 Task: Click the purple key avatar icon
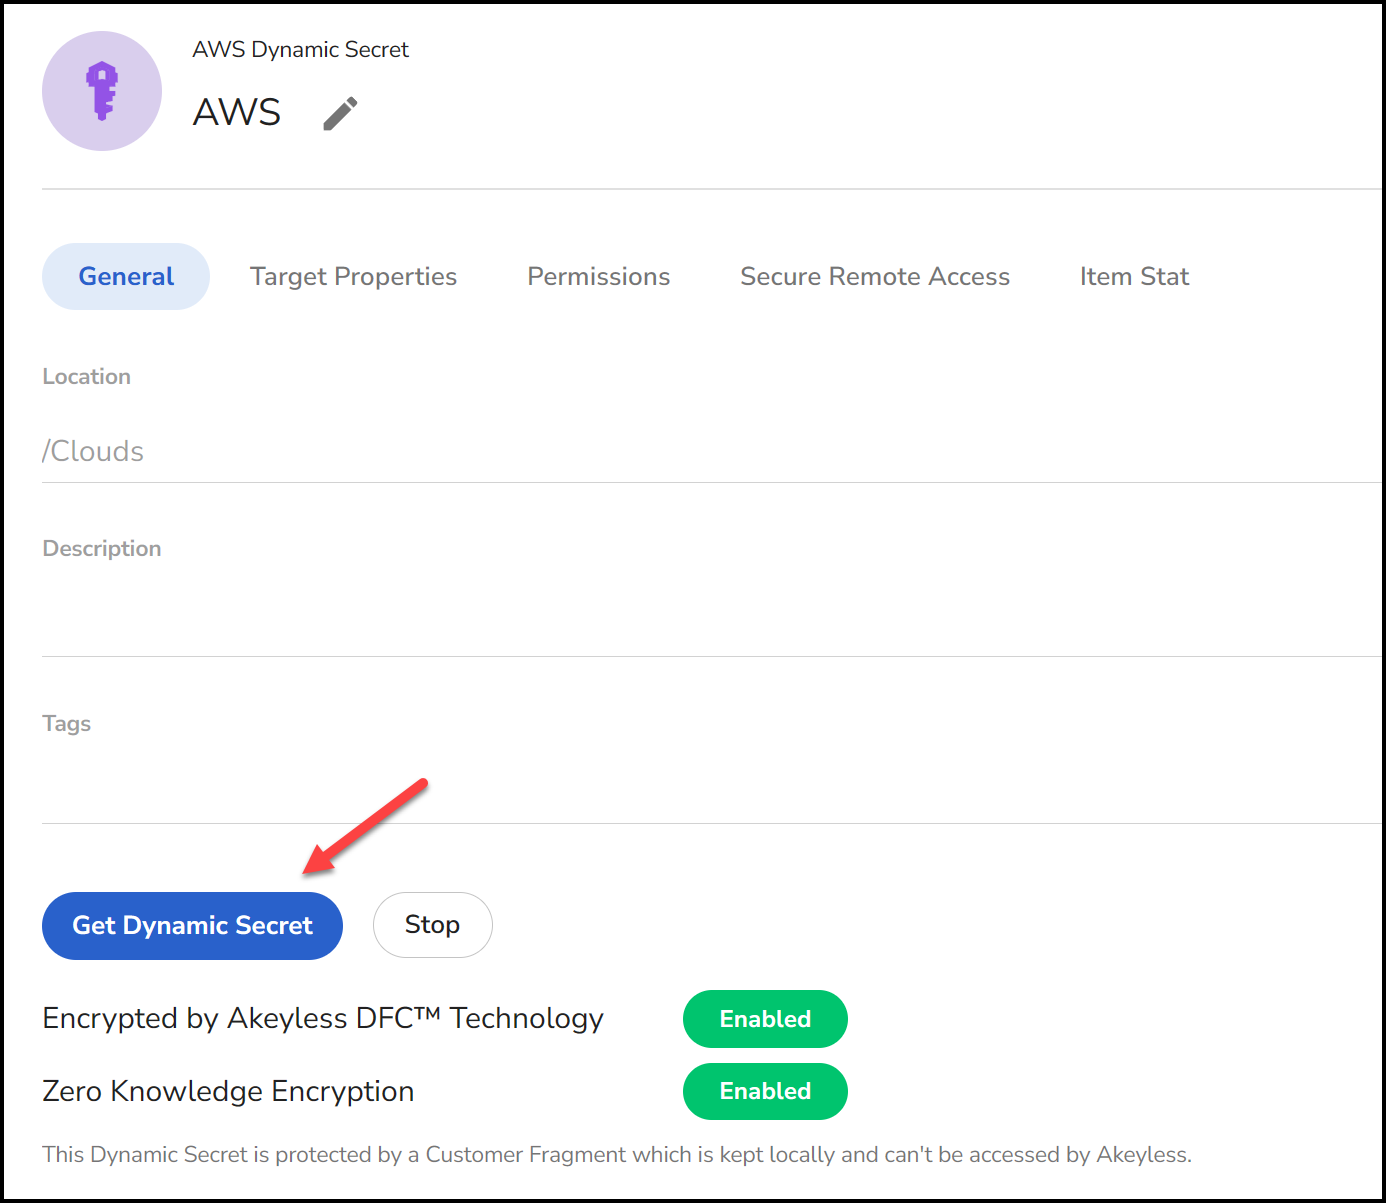pos(102,91)
